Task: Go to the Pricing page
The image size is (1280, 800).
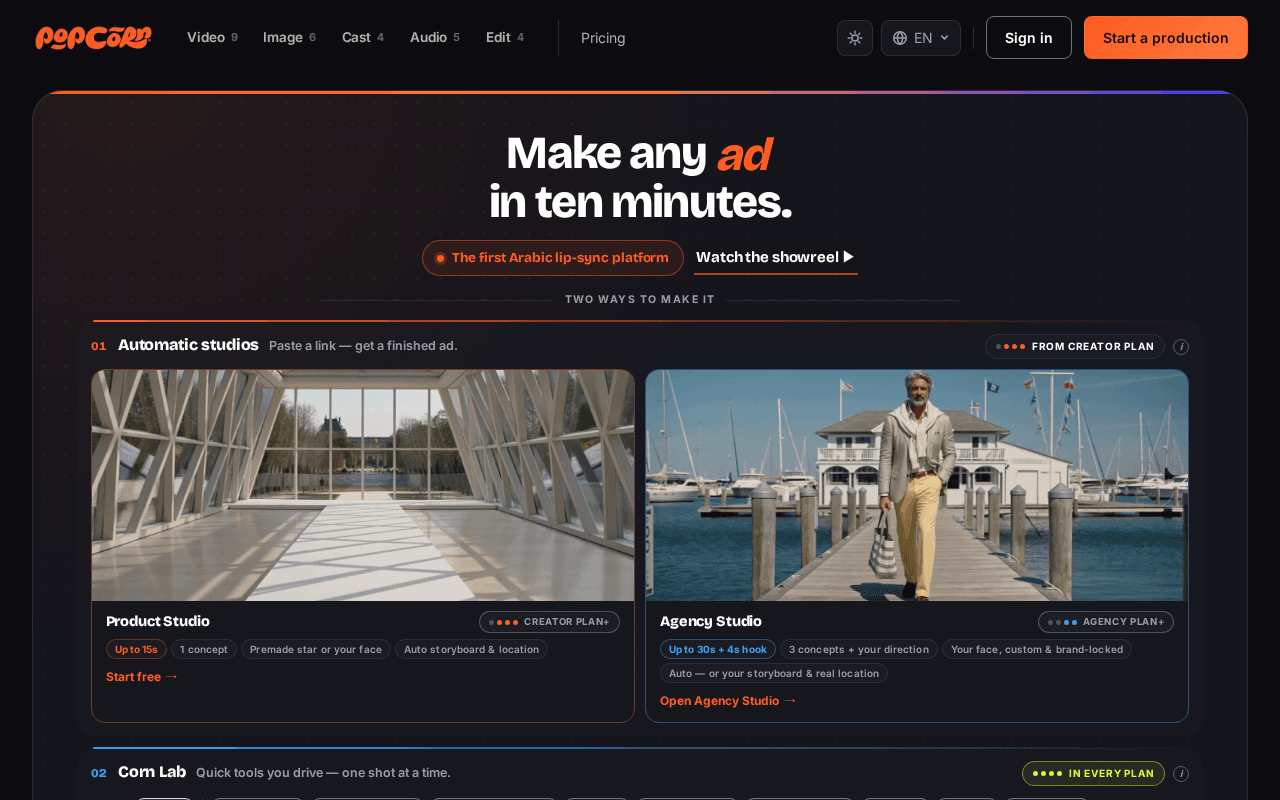Action: 603,38
